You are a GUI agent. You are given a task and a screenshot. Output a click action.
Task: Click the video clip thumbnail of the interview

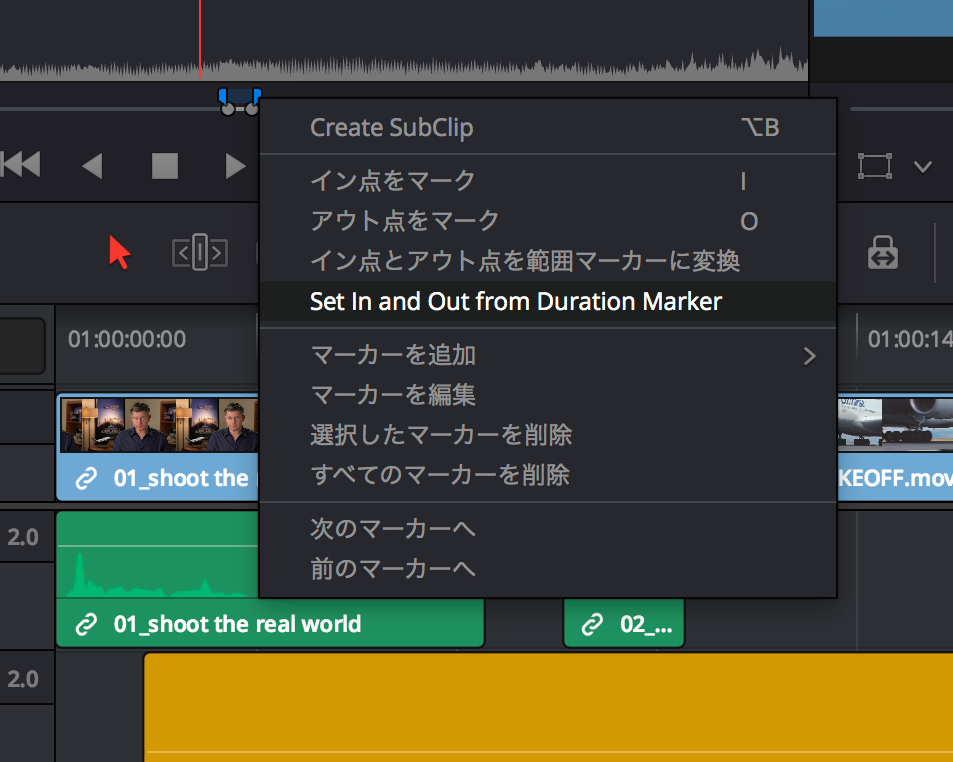coord(150,425)
